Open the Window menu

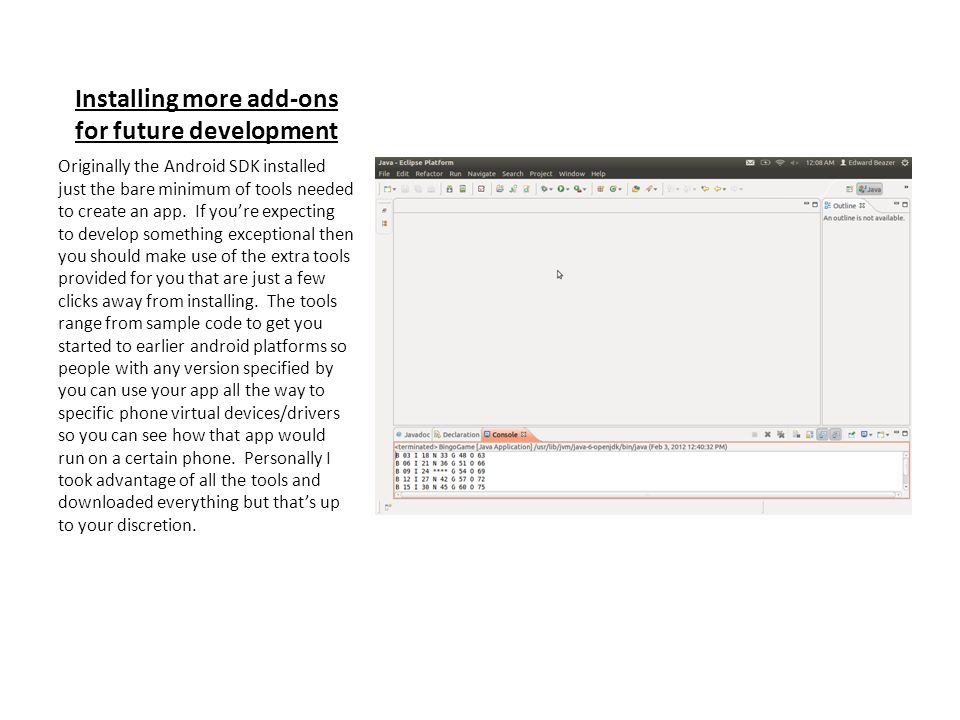[571, 174]
